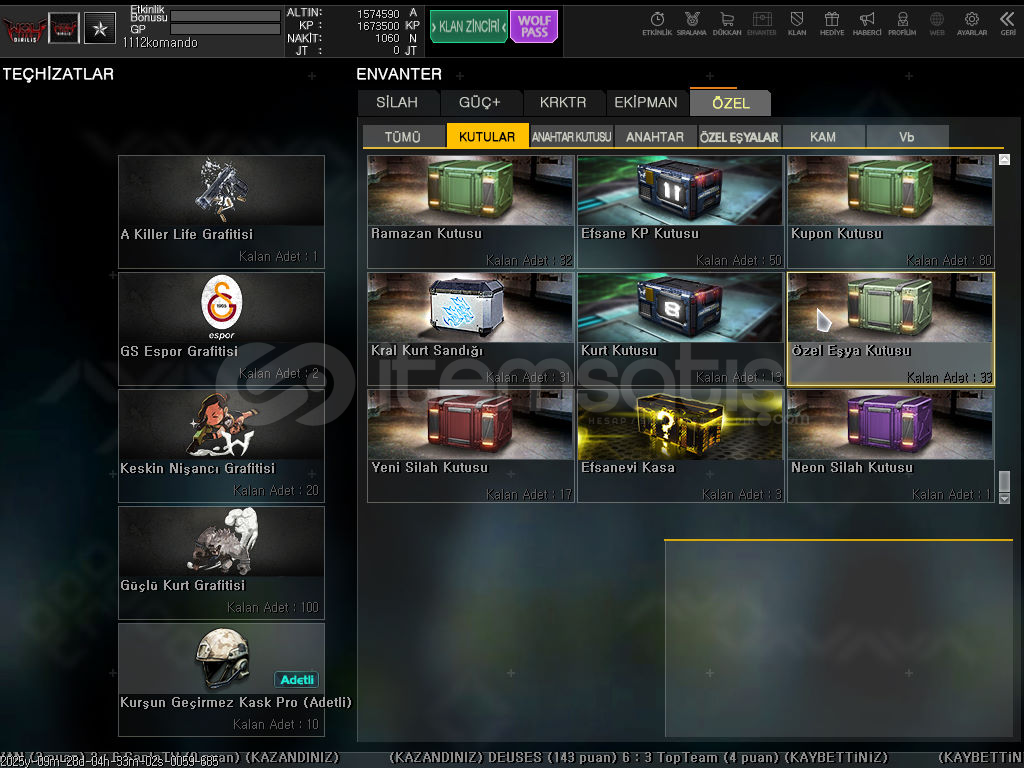Screen dimensions: 1024x768
Task: Select the Güçlü Kurt Grafitisi item
Action: click(221, 563)
